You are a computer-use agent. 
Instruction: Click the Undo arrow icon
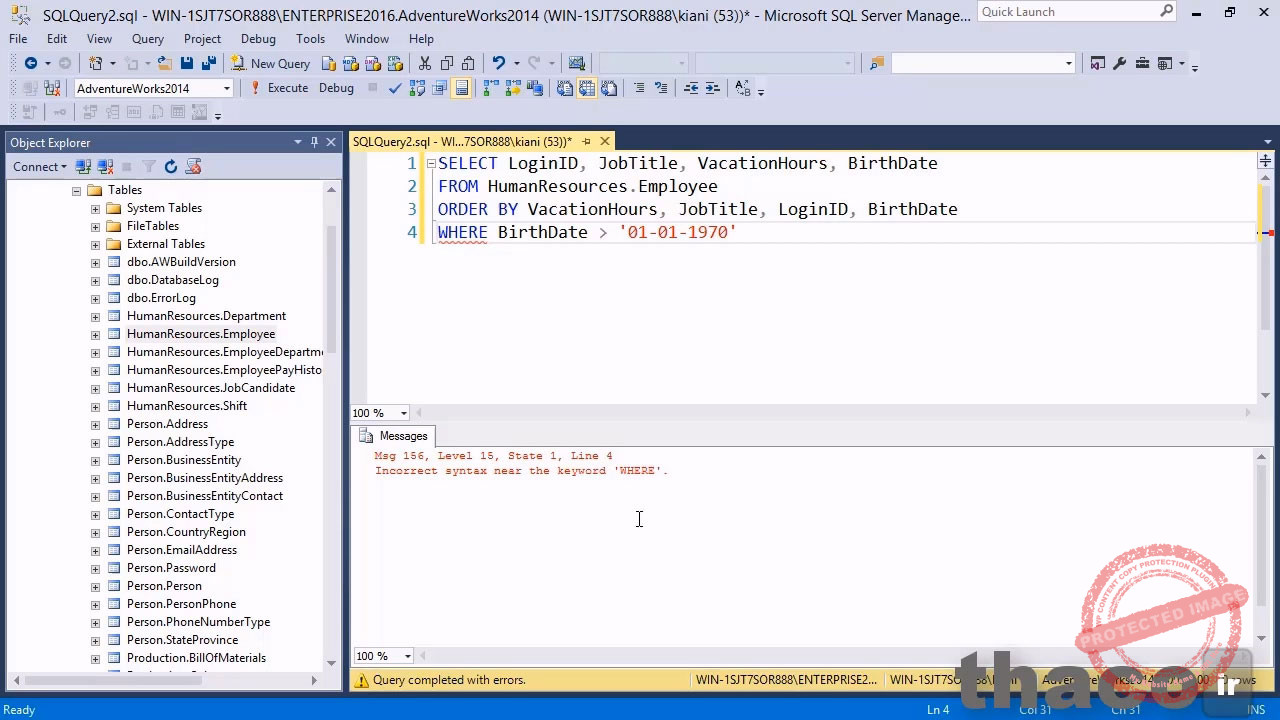coord(499,63)
